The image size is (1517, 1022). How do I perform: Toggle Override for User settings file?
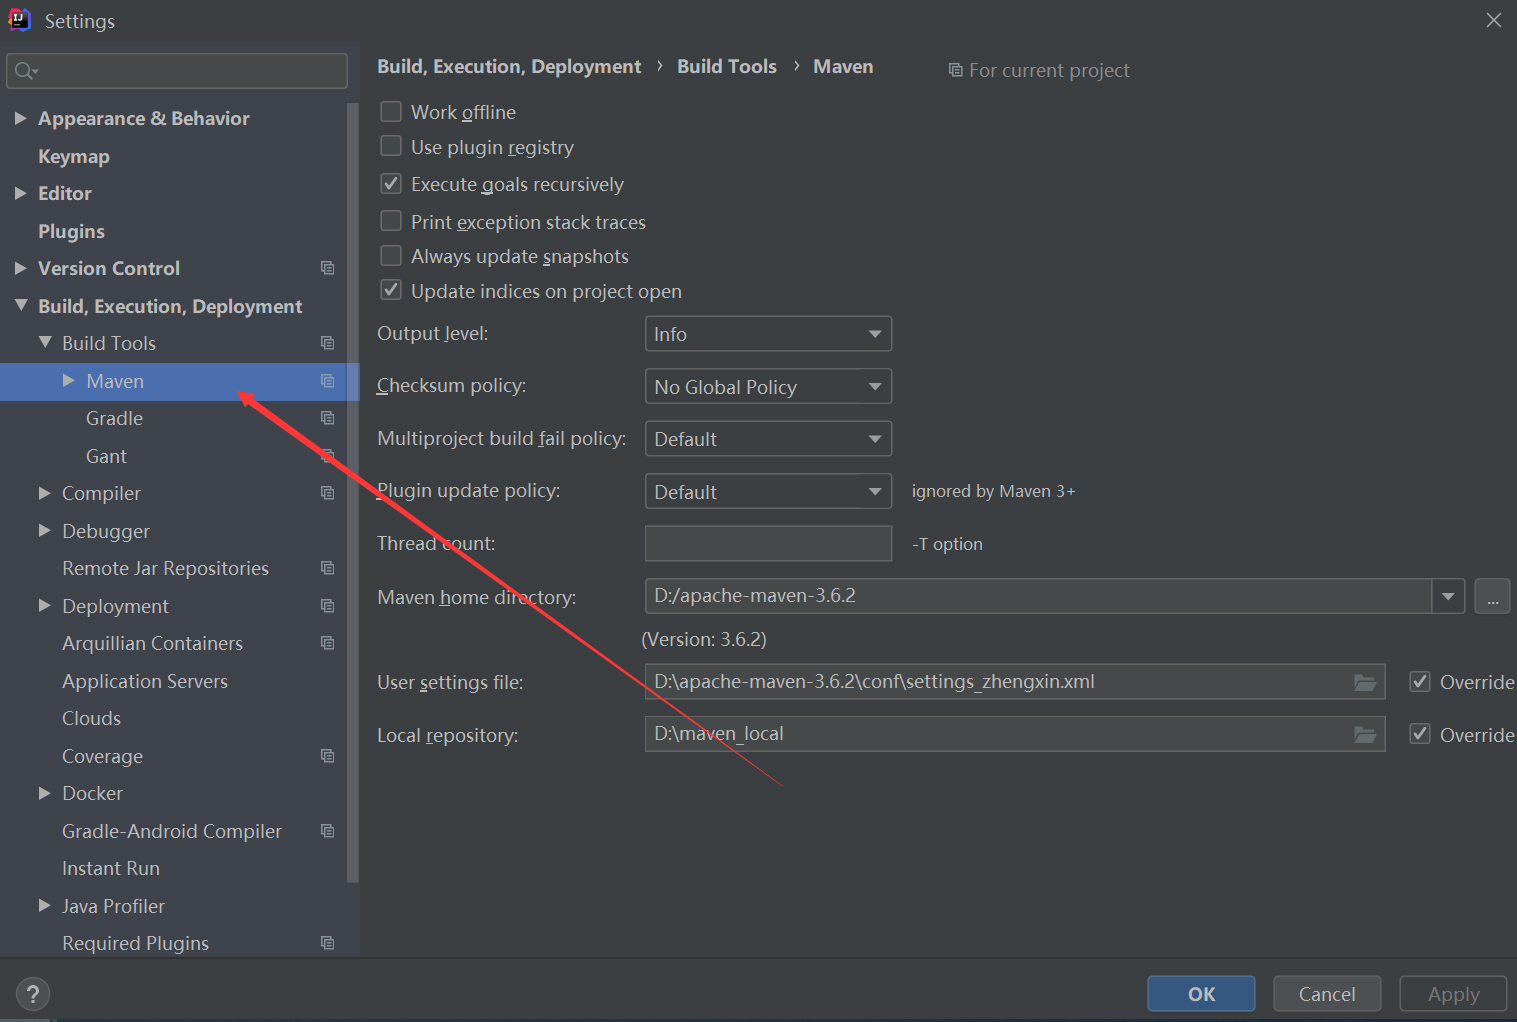tap(1419, 682)
